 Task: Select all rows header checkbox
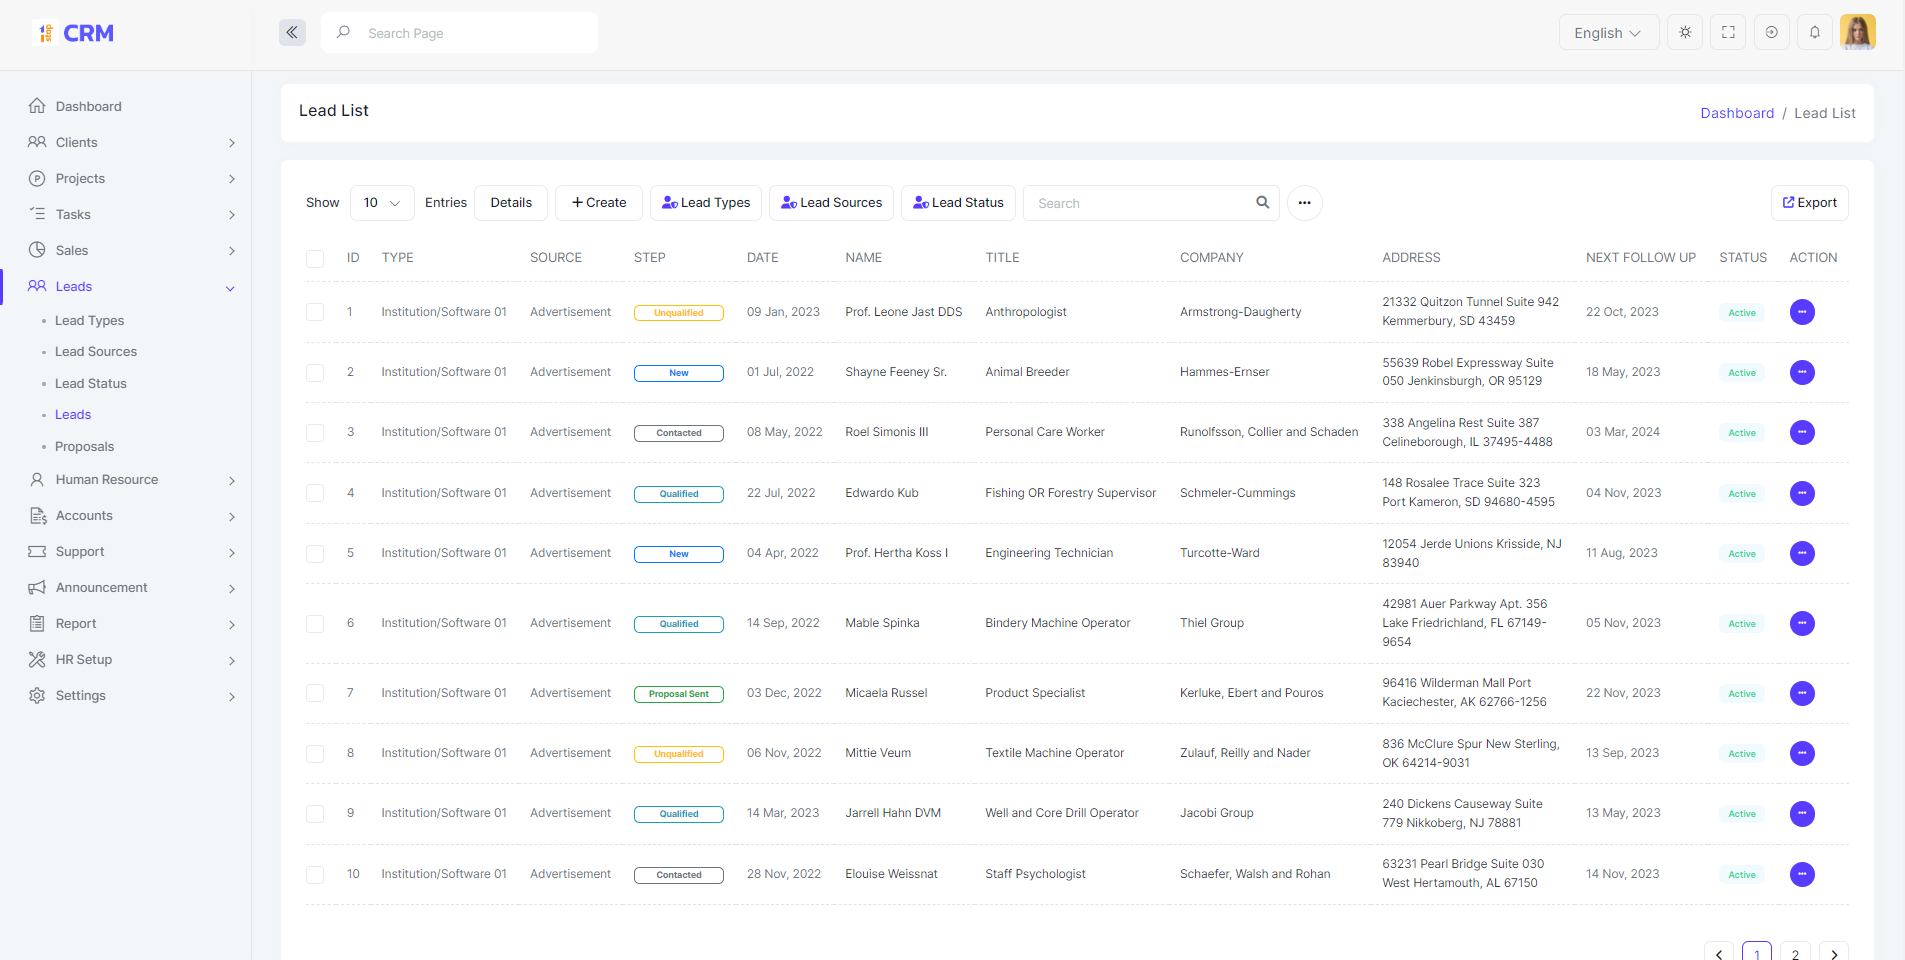point(315,258)
